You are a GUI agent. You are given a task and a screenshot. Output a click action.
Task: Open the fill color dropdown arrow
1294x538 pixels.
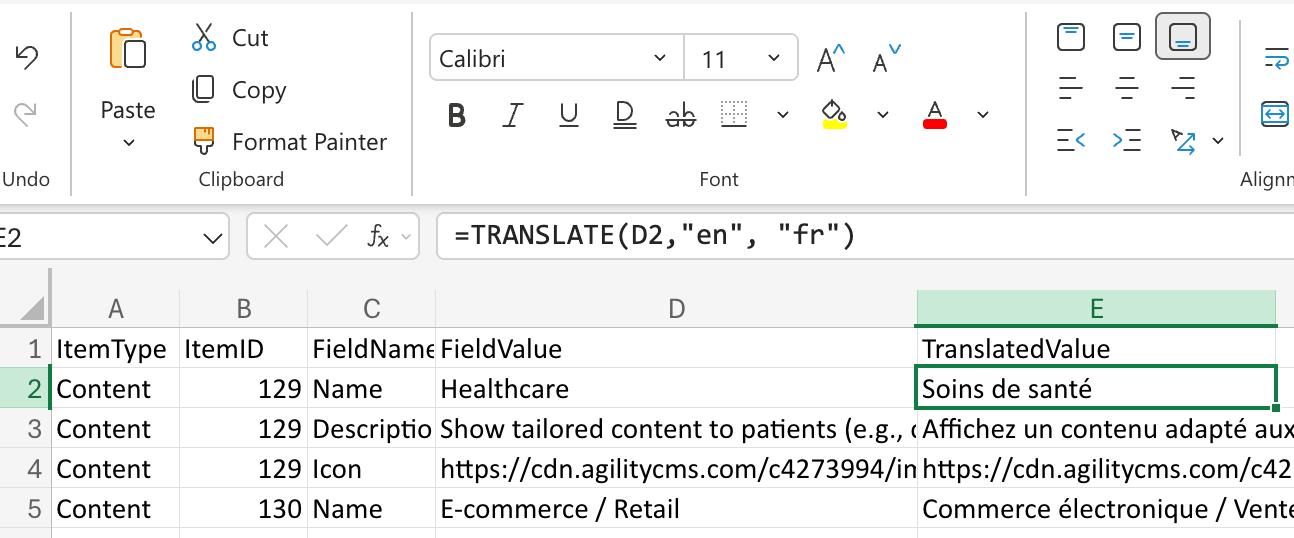(883, 115)
